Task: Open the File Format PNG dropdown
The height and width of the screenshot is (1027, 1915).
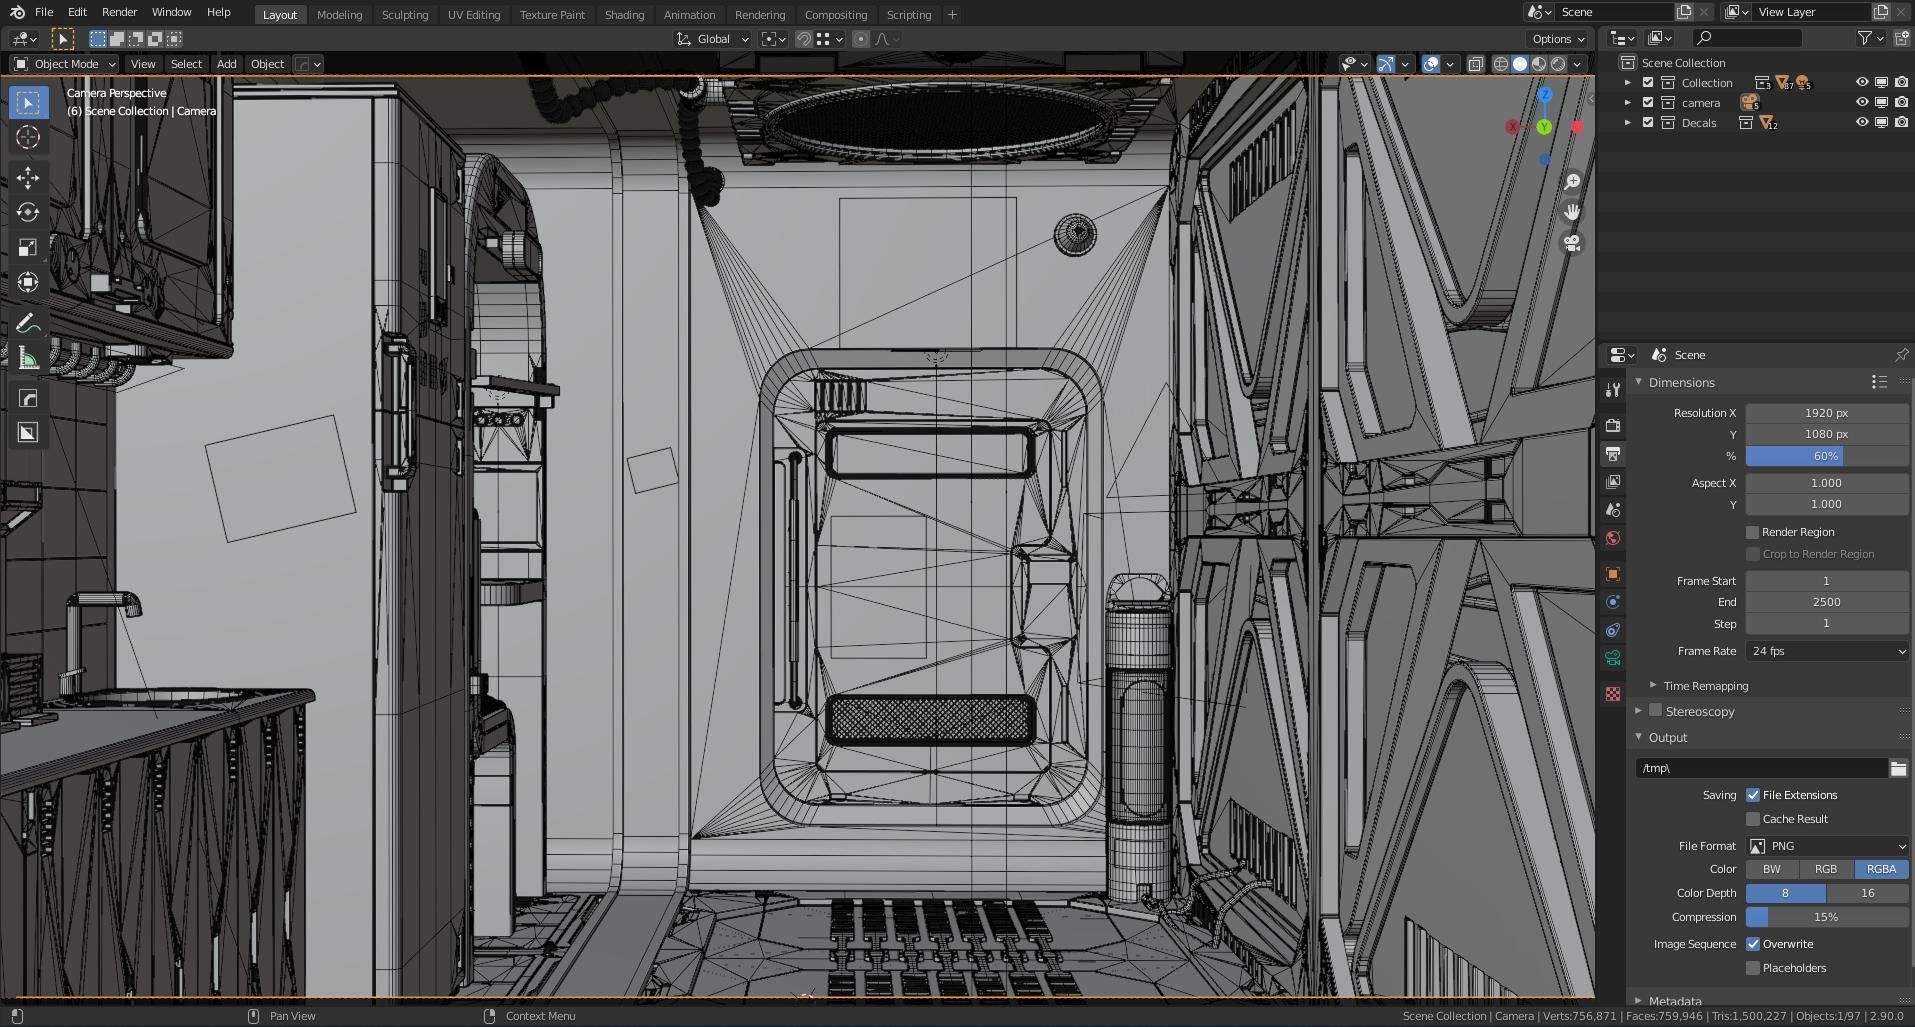Action: point(1826,846)
